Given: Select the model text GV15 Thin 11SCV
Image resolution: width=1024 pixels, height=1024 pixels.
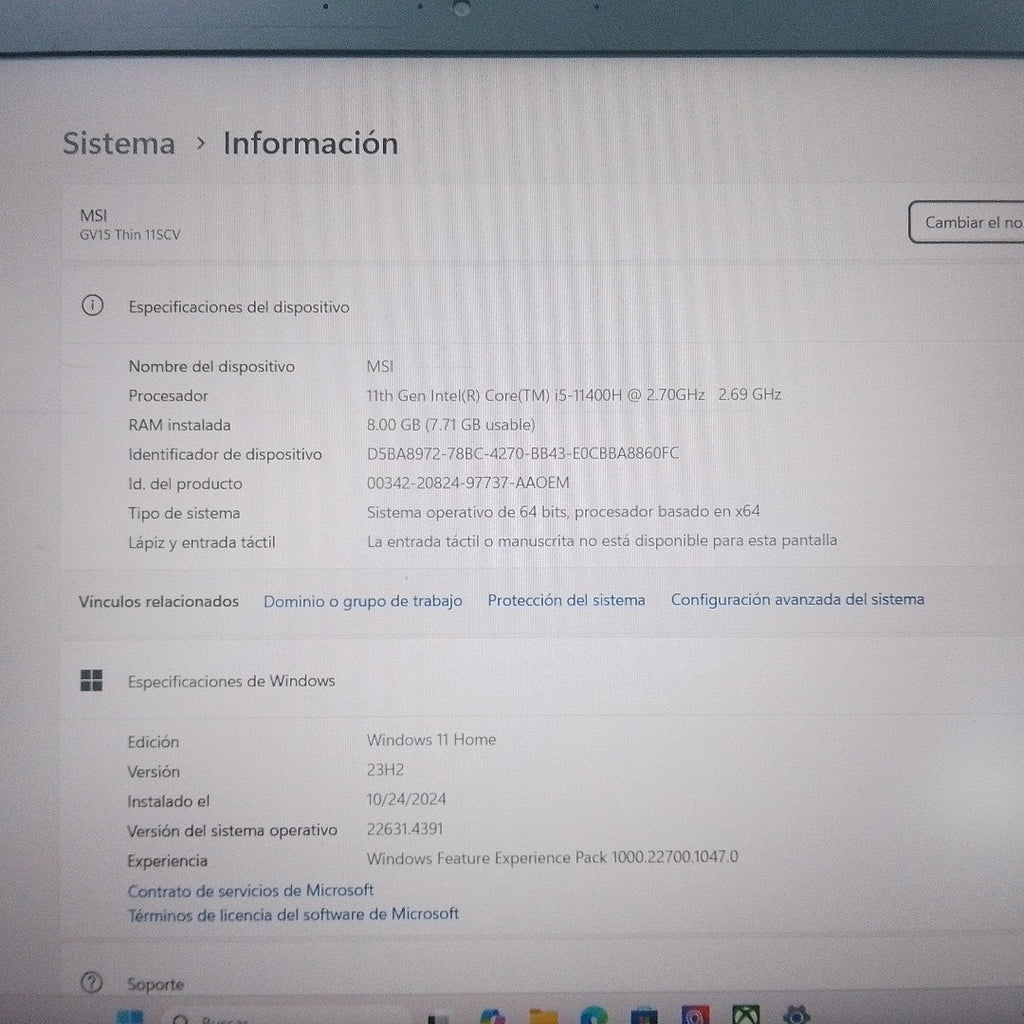Looking at the screenshot, I should point(130,235).
